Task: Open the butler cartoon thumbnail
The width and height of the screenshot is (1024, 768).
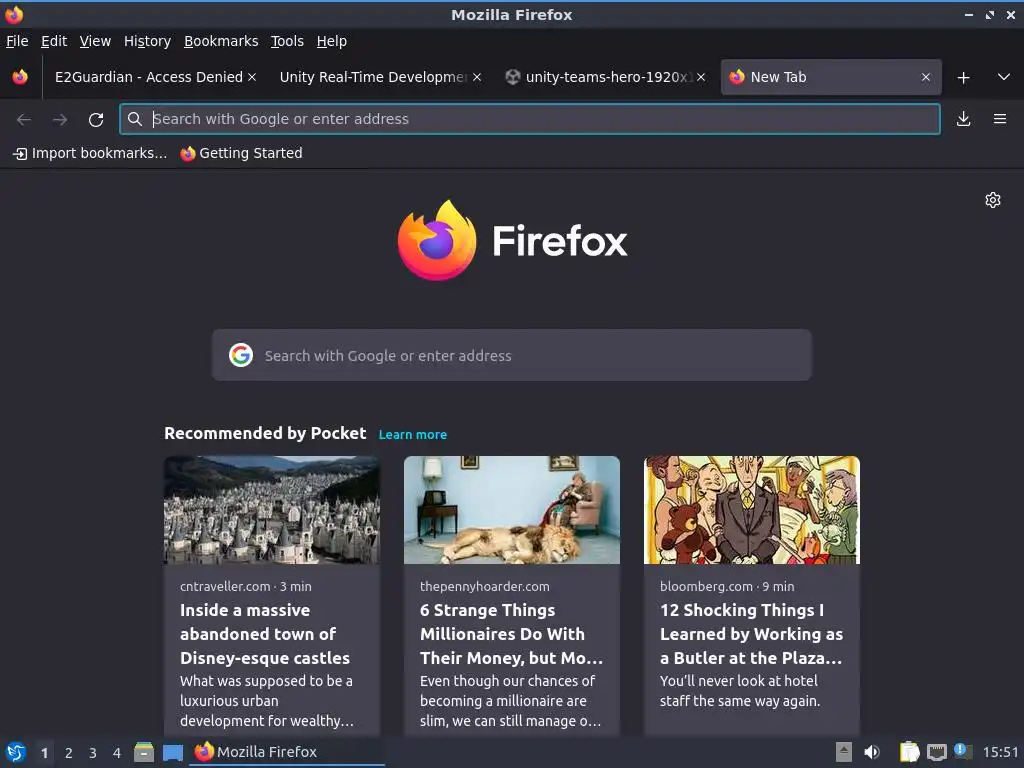Action: (752, 510)
